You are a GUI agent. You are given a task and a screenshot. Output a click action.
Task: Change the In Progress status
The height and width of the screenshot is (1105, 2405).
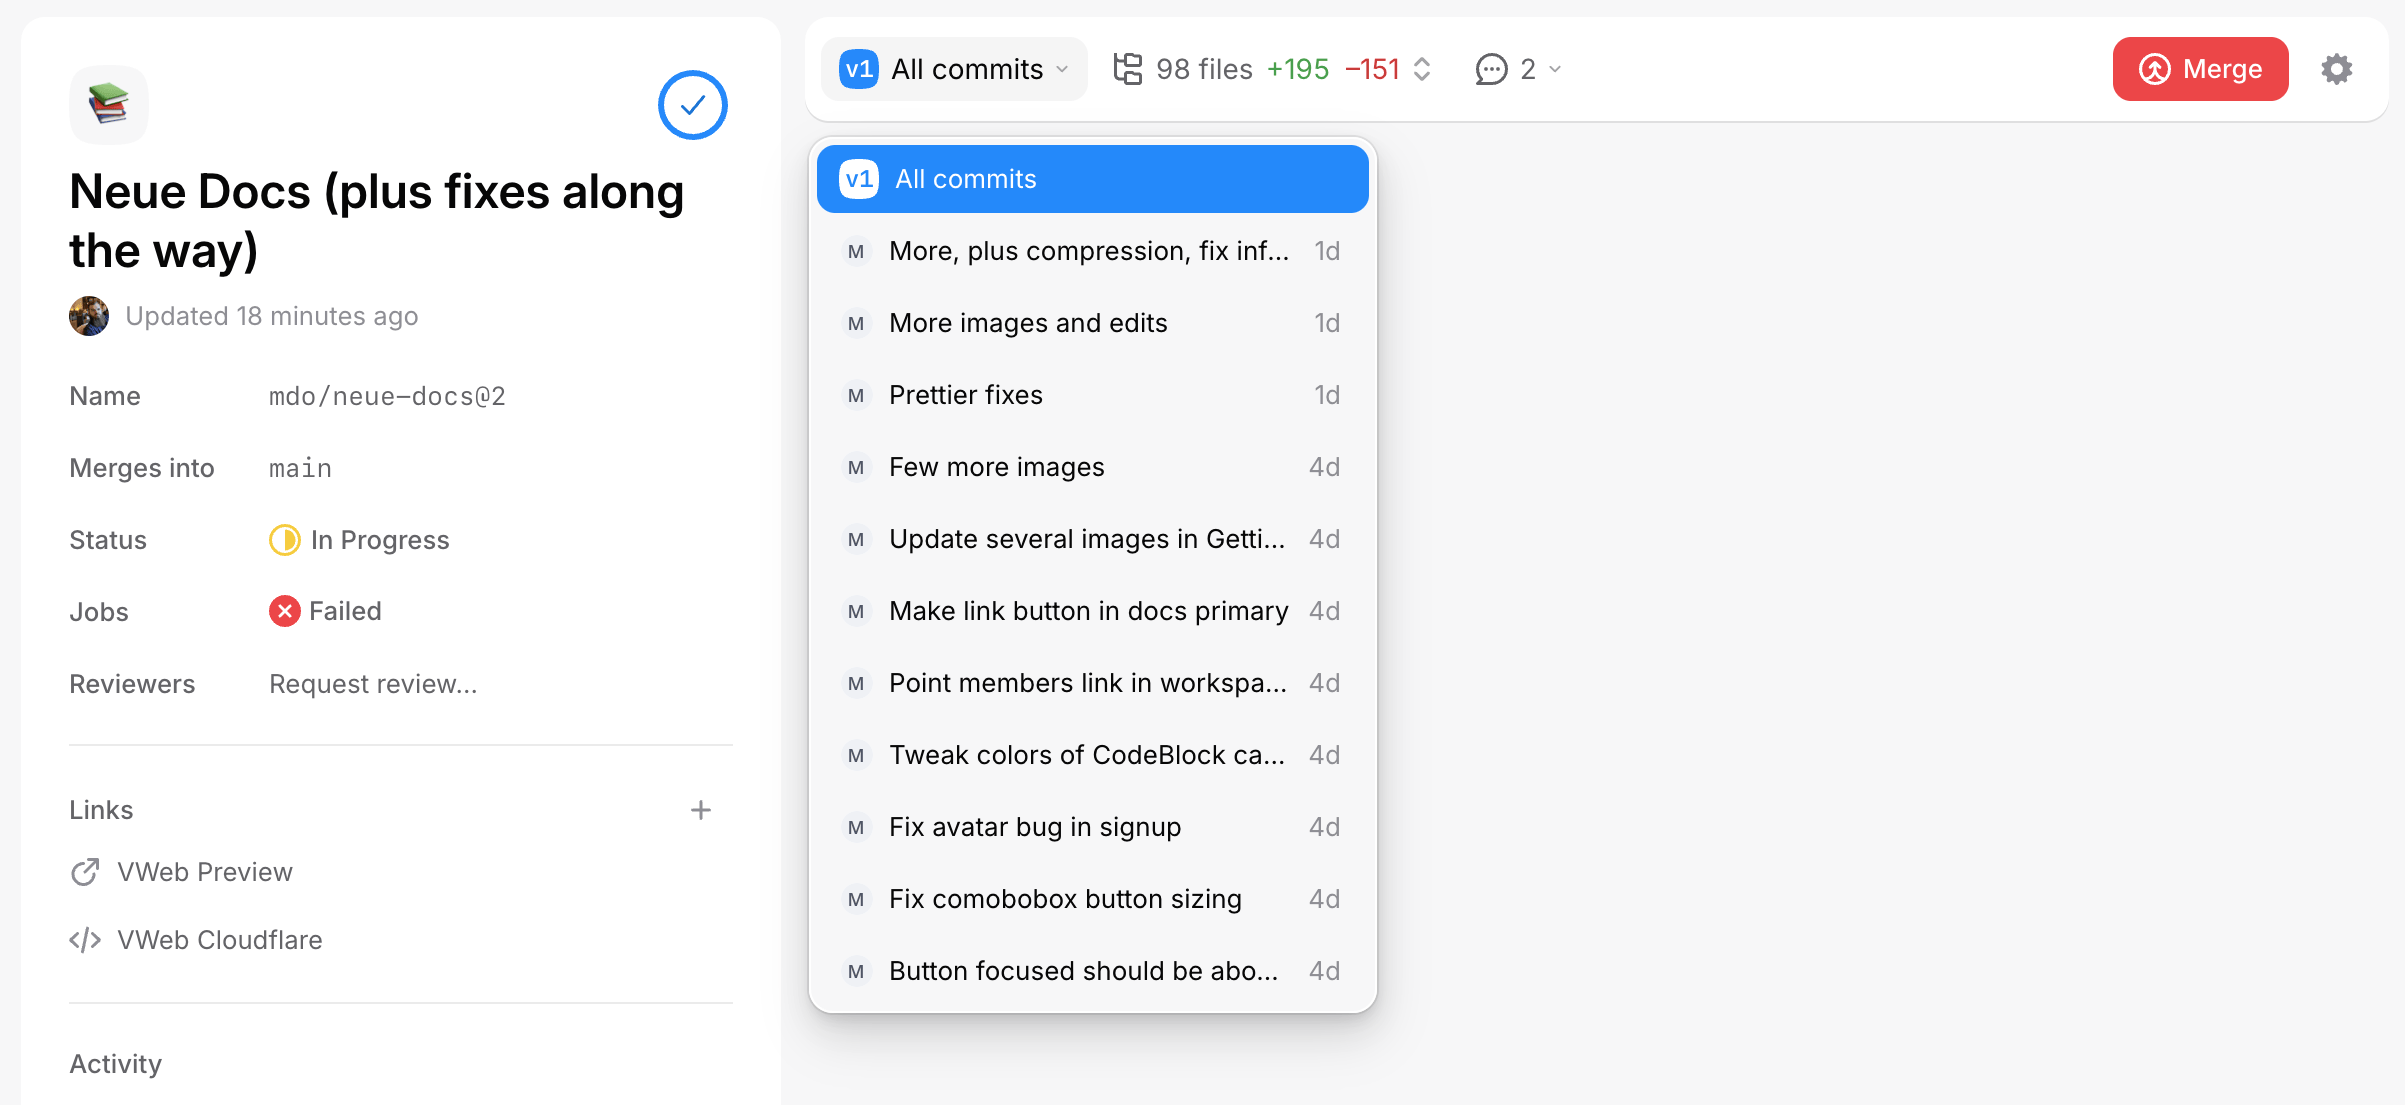click(x=360, y=540)
